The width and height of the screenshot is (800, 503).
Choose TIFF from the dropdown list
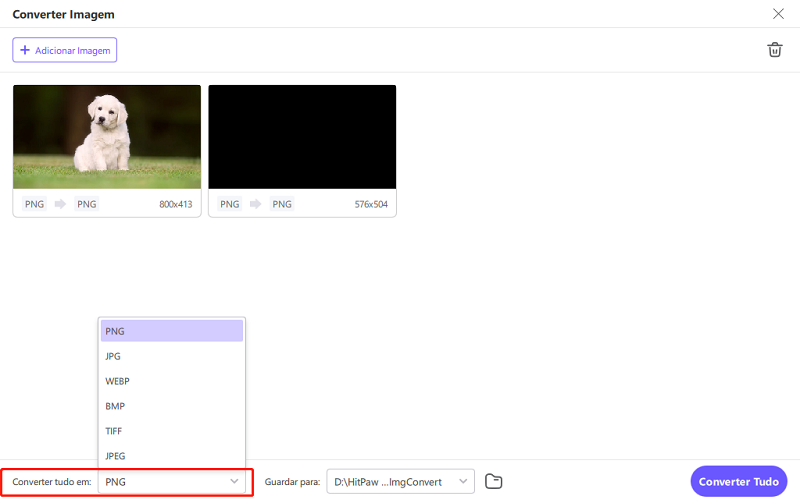pyautogui.click(x=172, y=431)
